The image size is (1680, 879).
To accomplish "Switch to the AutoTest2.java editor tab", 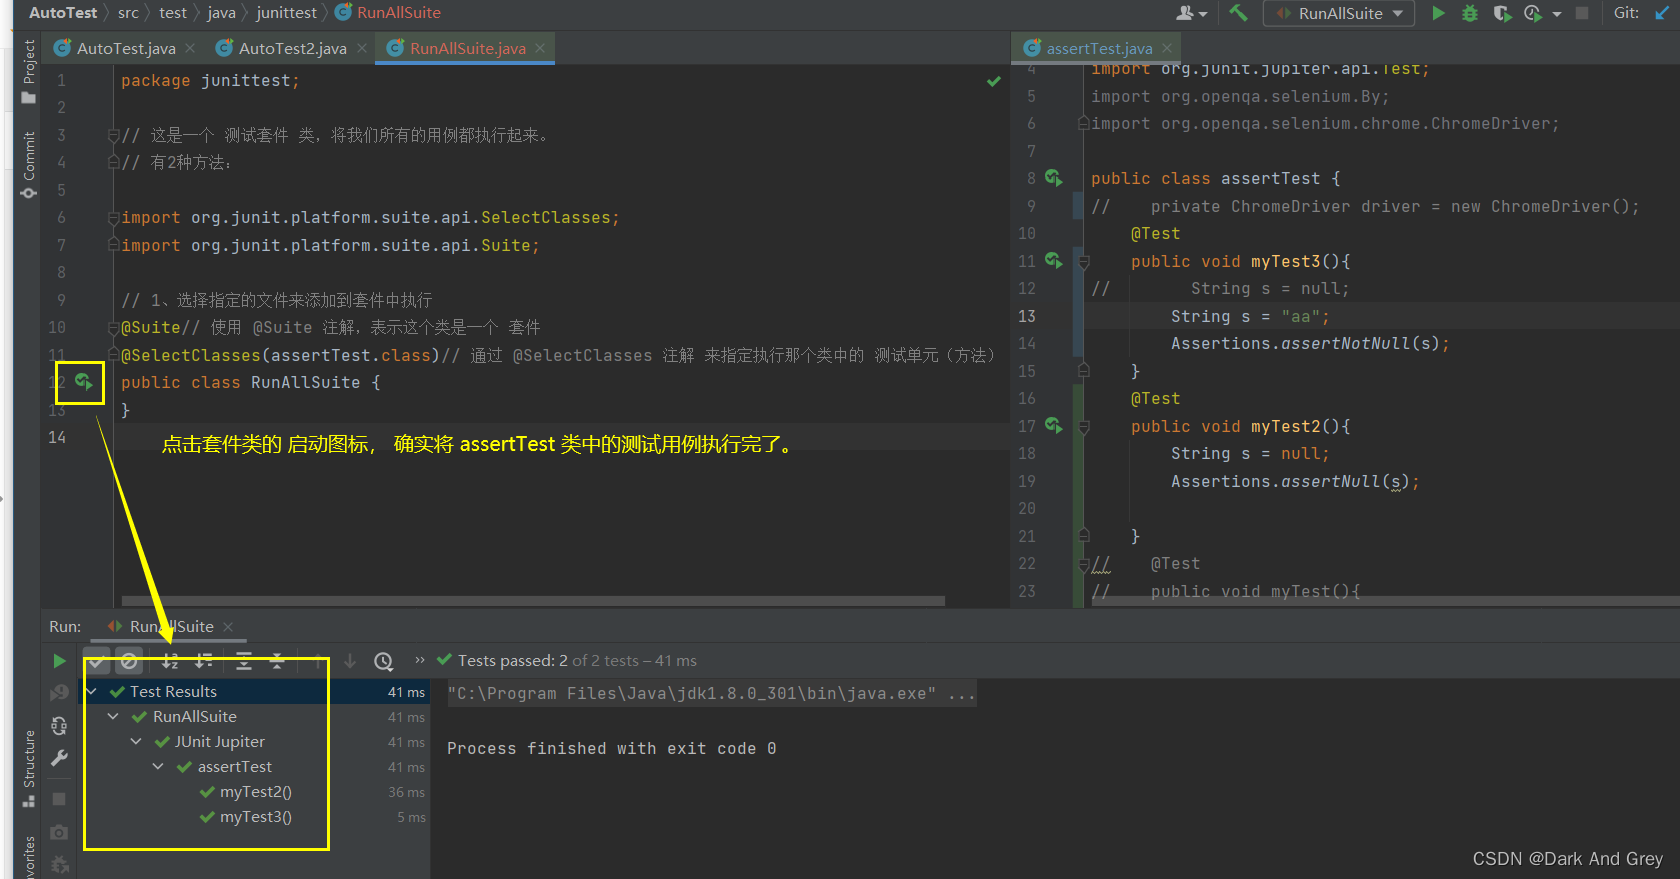I will 292,48.
